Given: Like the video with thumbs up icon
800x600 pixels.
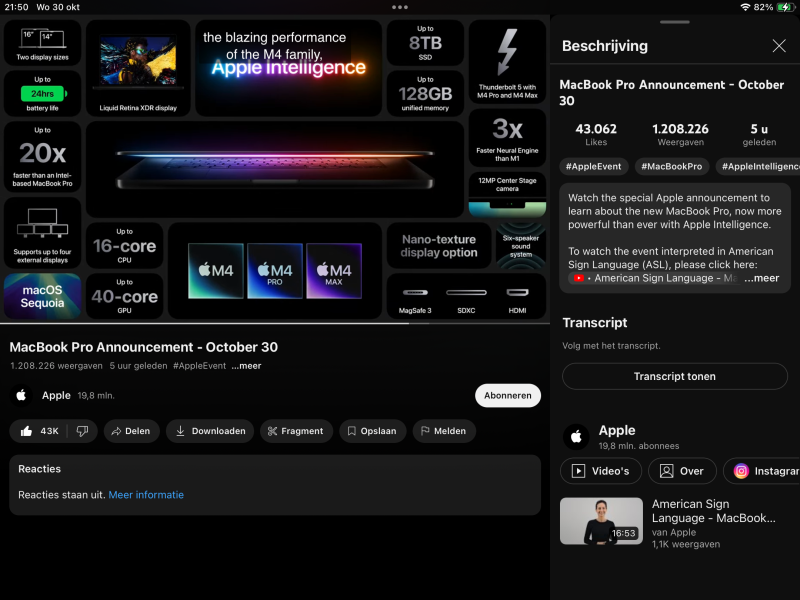Looking at the screenshot, I should 40,431.
